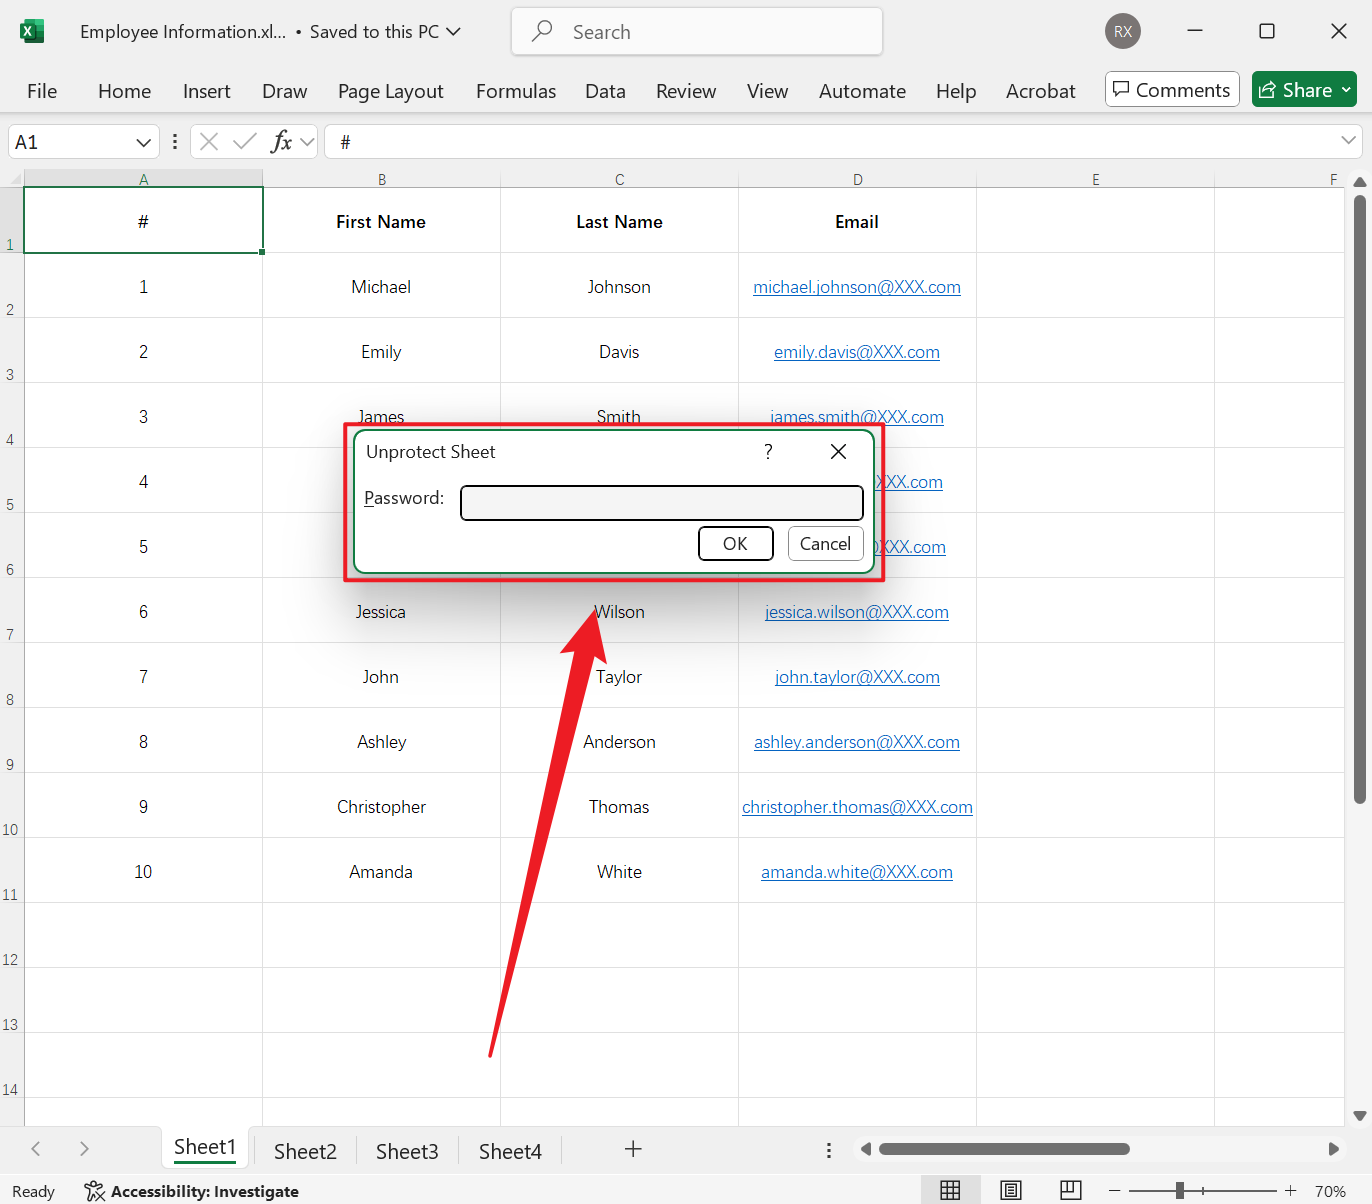Click the Zoom Out minus icon
The width and height of the screenshot is (1372, 1204).
[1114, 1190]
